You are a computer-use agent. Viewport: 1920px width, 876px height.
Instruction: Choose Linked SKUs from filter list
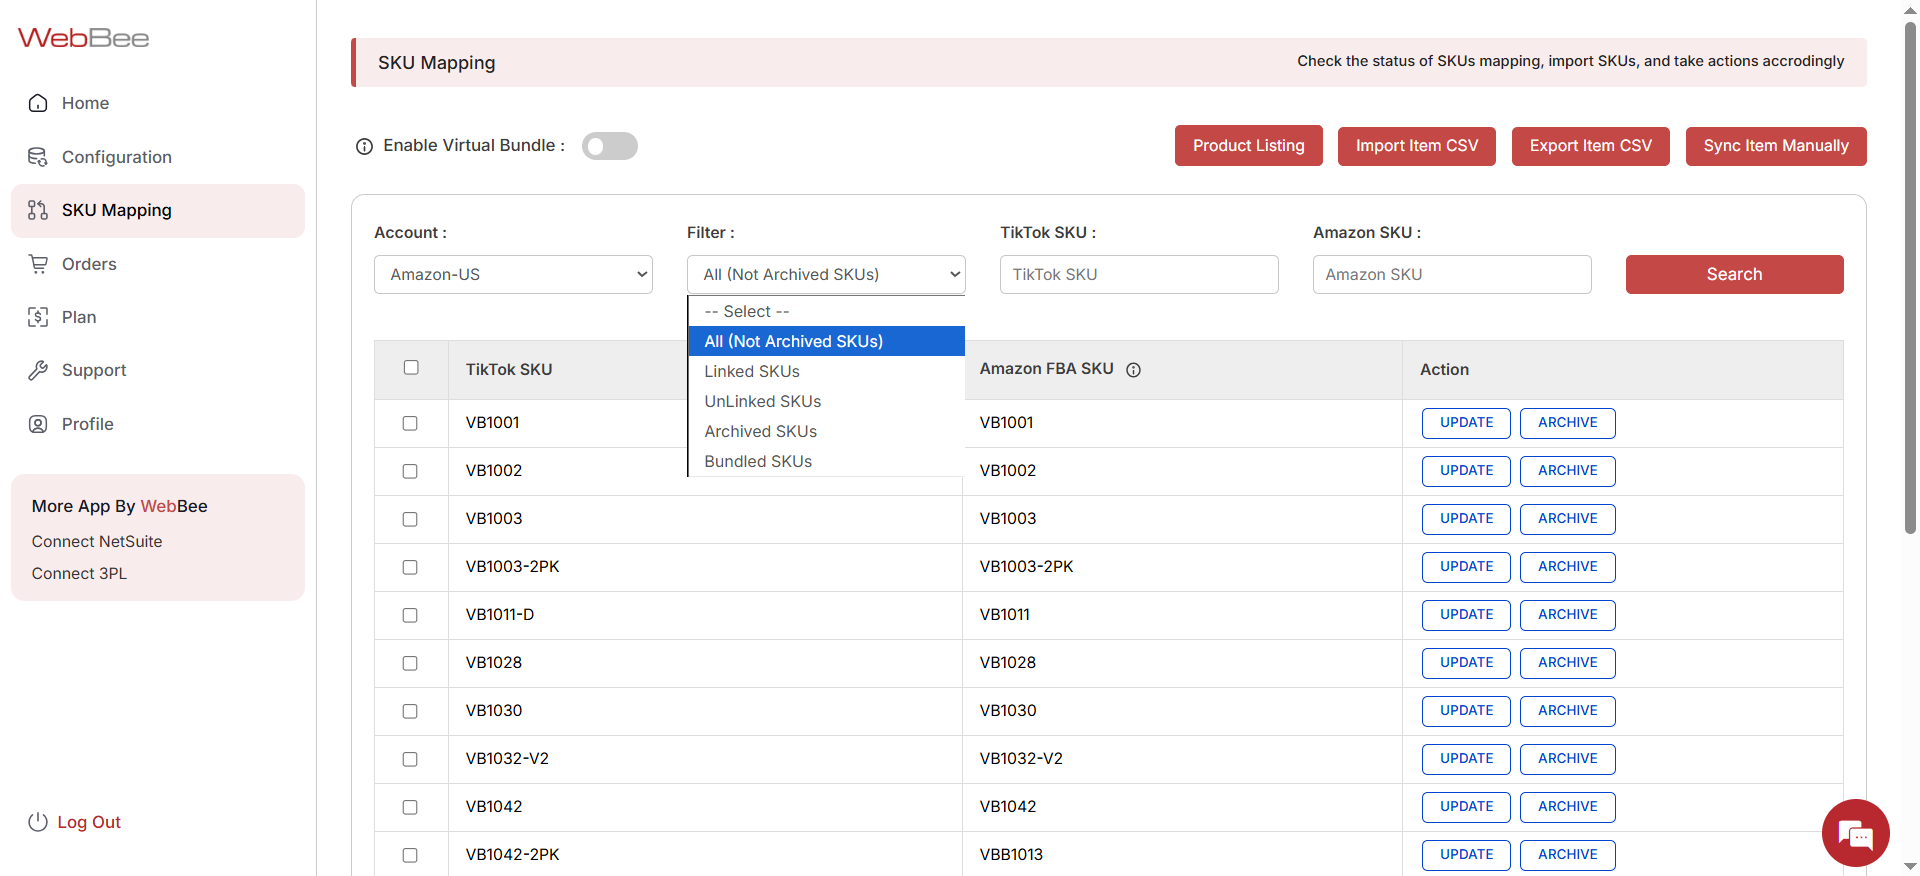(x=752, y=371)
